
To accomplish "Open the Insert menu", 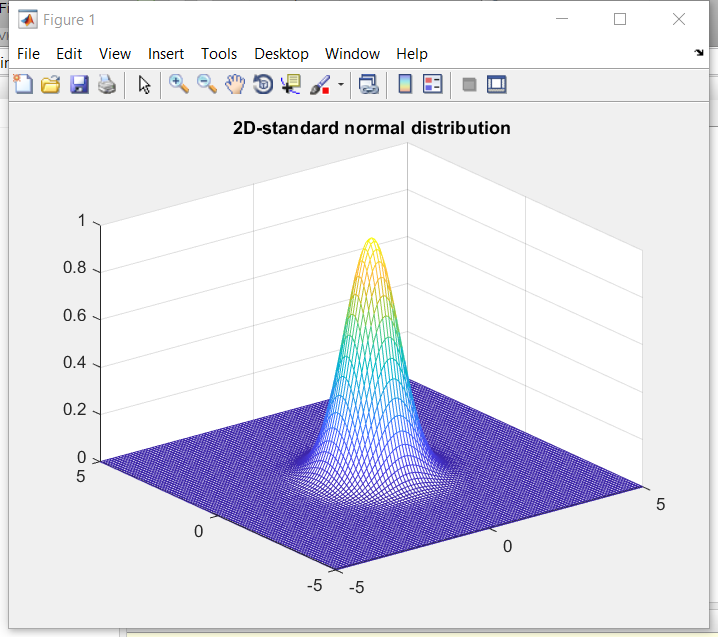I will coord(166,54).
